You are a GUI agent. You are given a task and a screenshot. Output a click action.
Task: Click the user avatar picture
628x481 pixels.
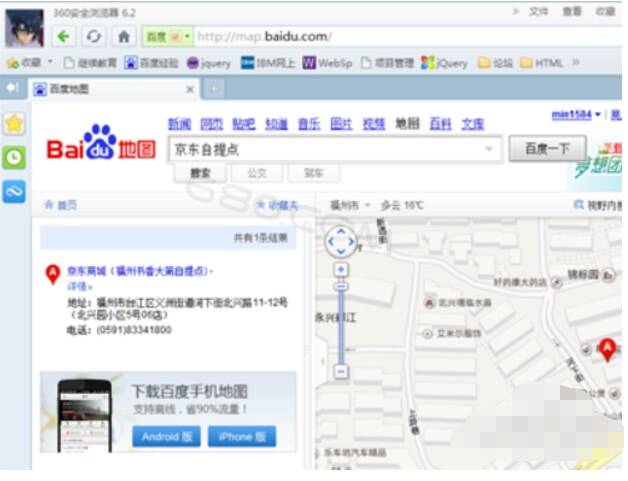24,28
